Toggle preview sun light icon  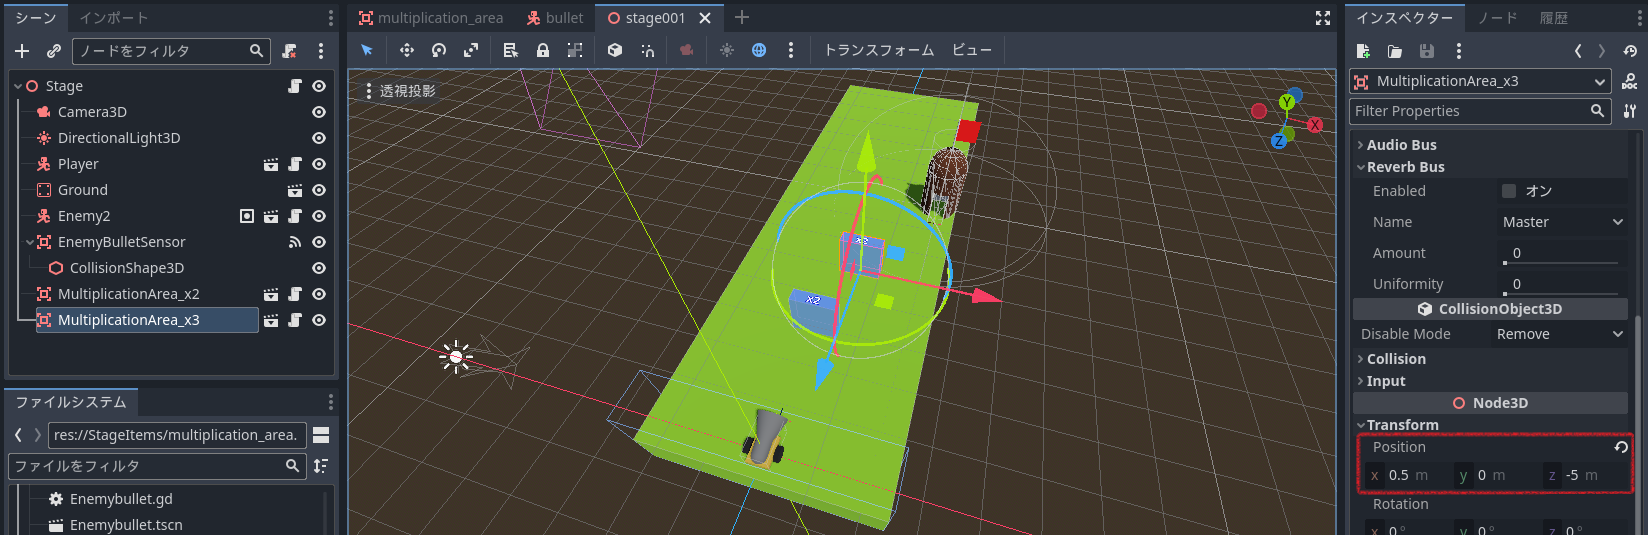tap(727, 50)
